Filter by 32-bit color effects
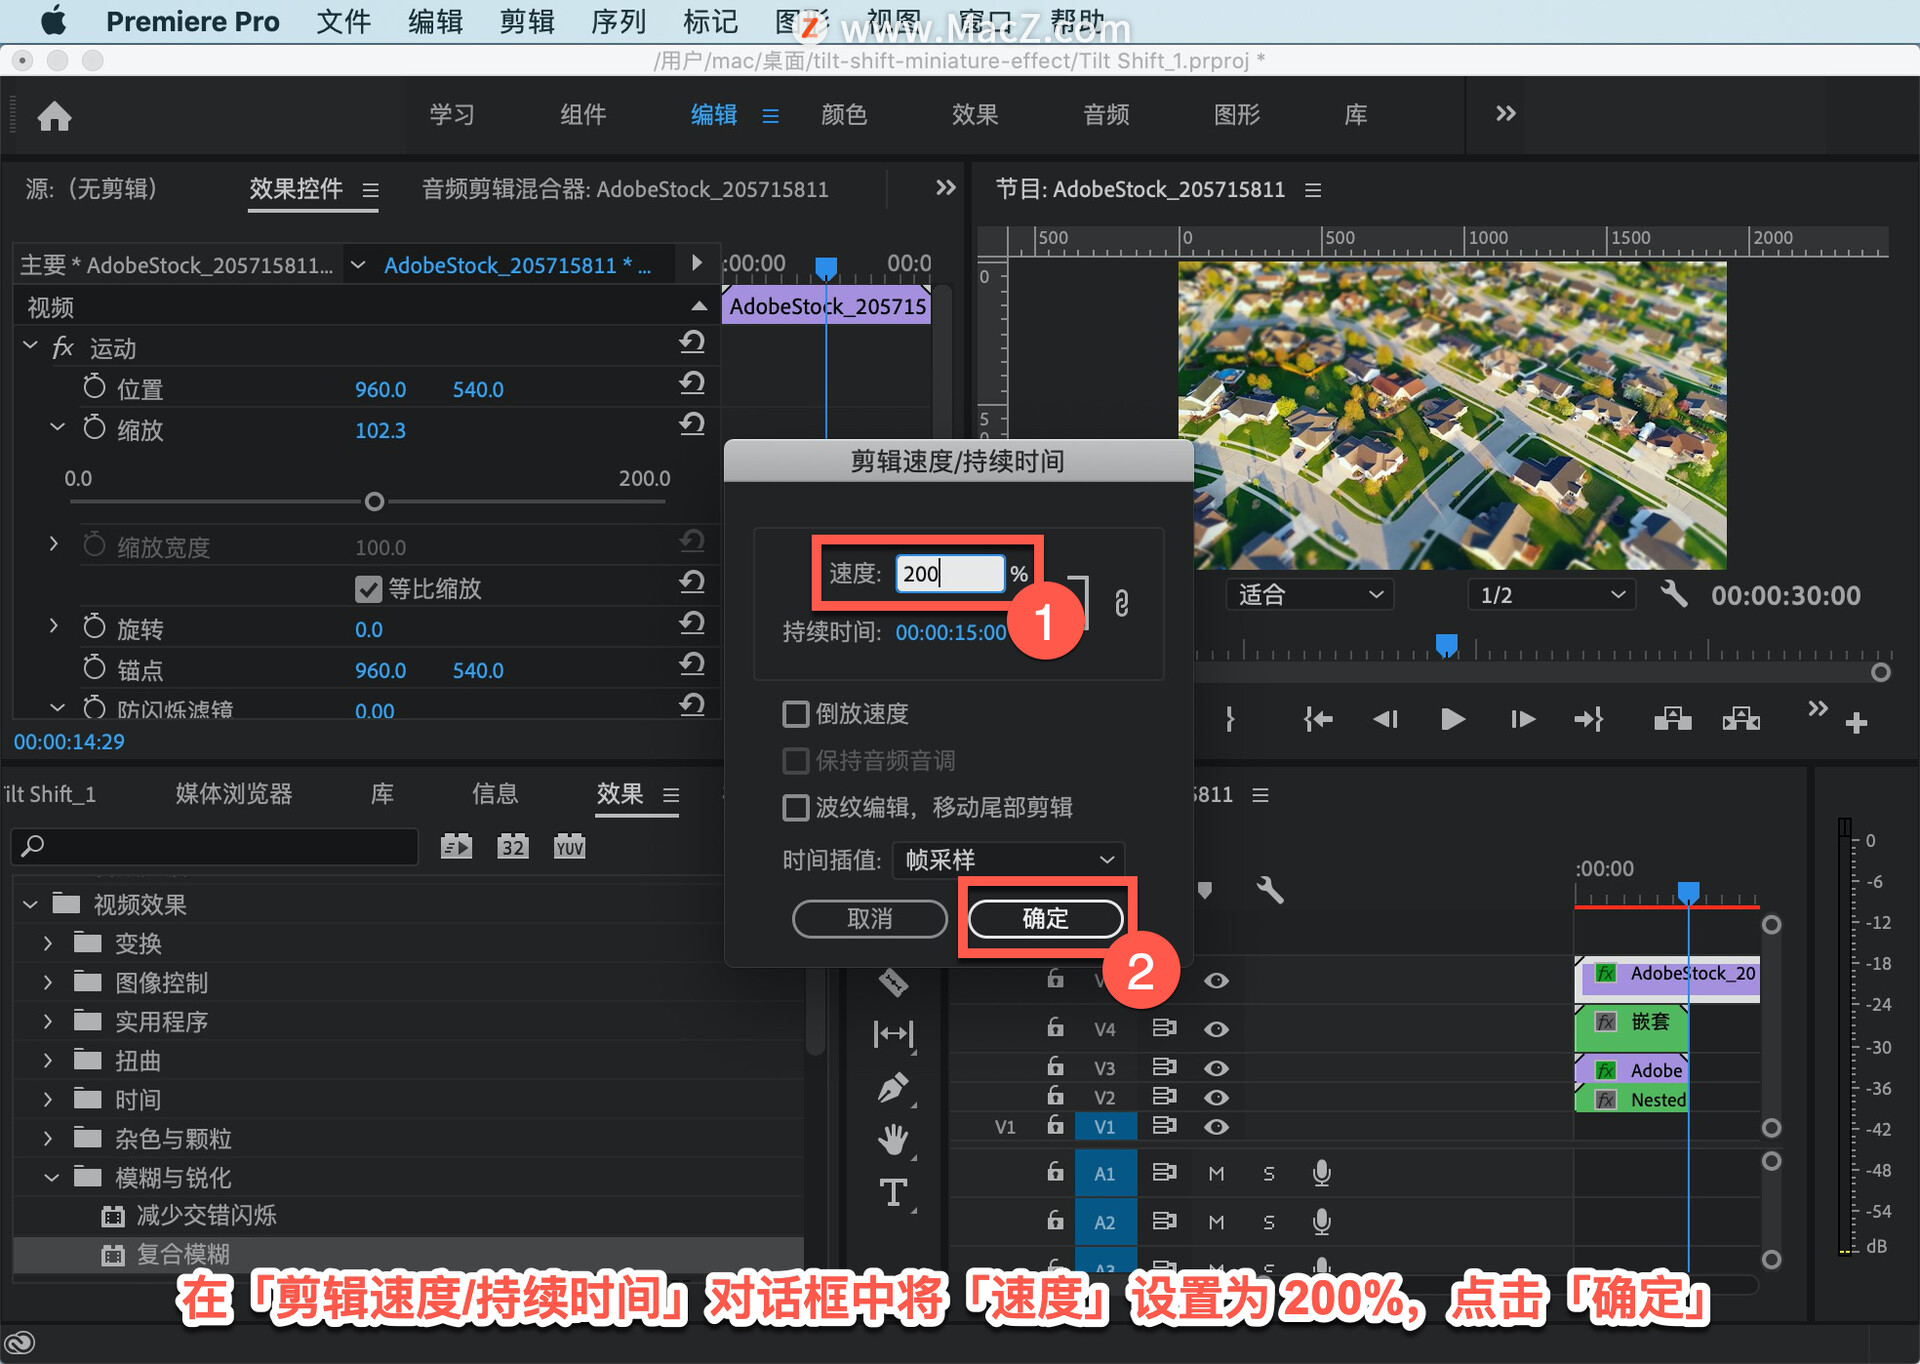Screen dimensions: 1920x1364 point(513,847)
